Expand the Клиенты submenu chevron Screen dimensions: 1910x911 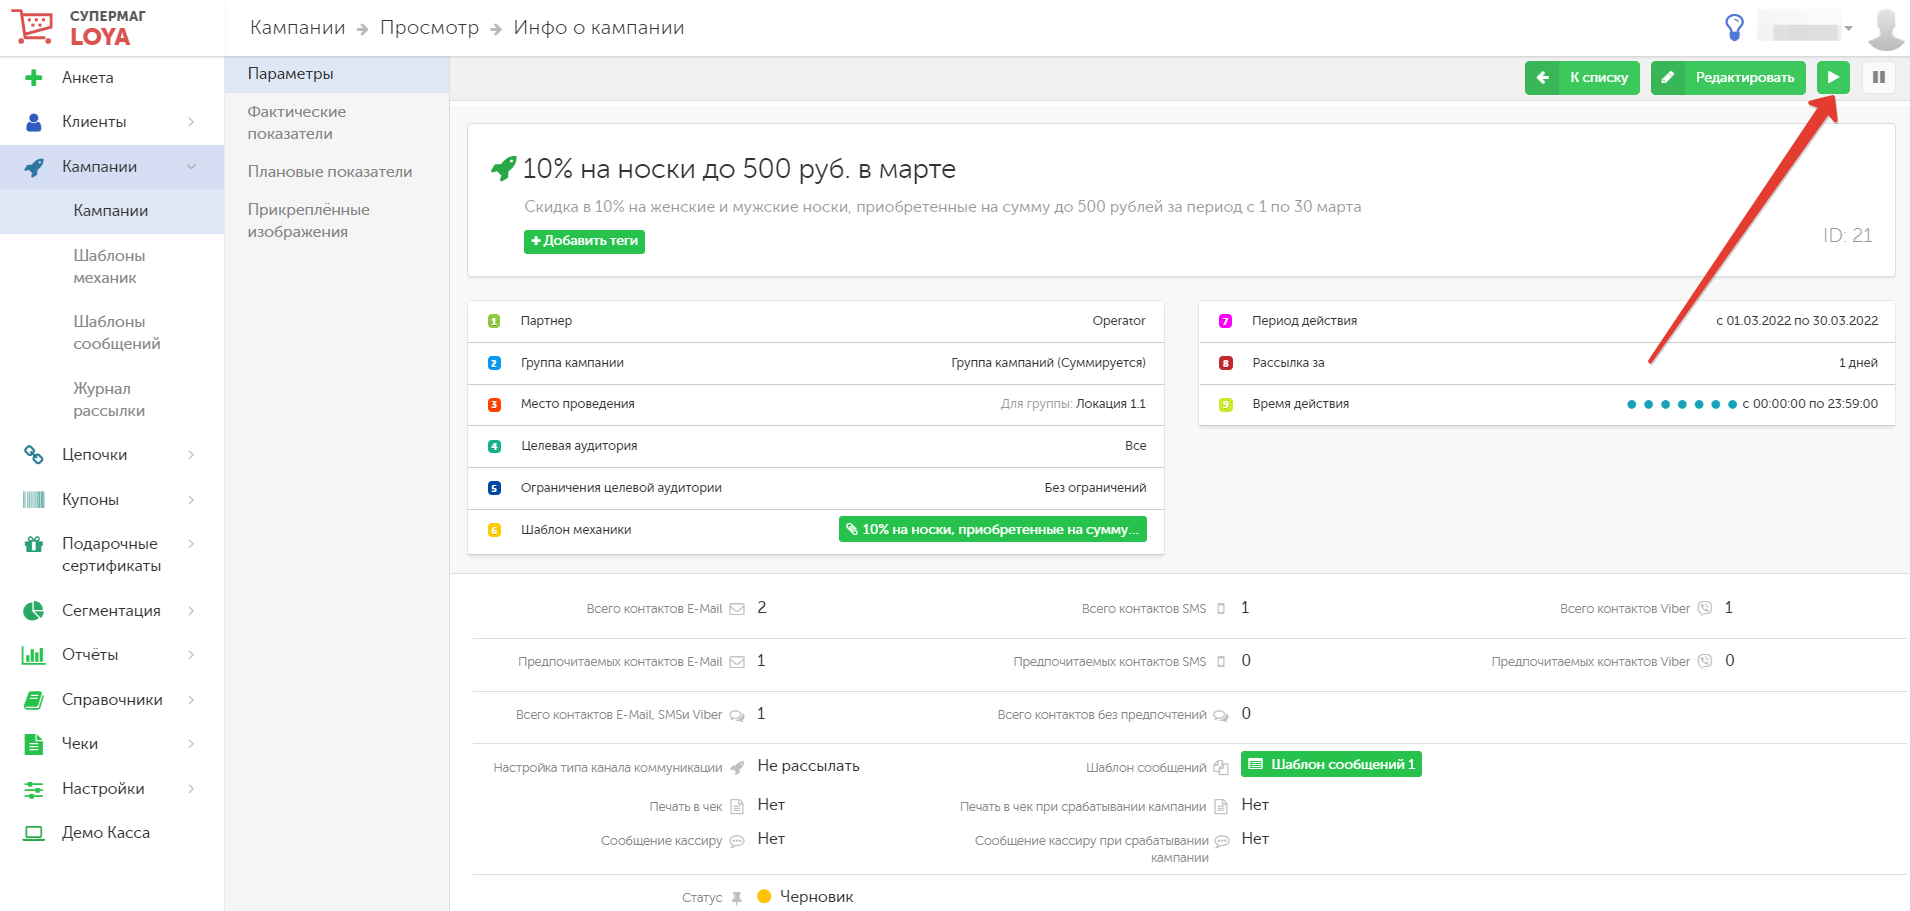(x=191, y=122)
